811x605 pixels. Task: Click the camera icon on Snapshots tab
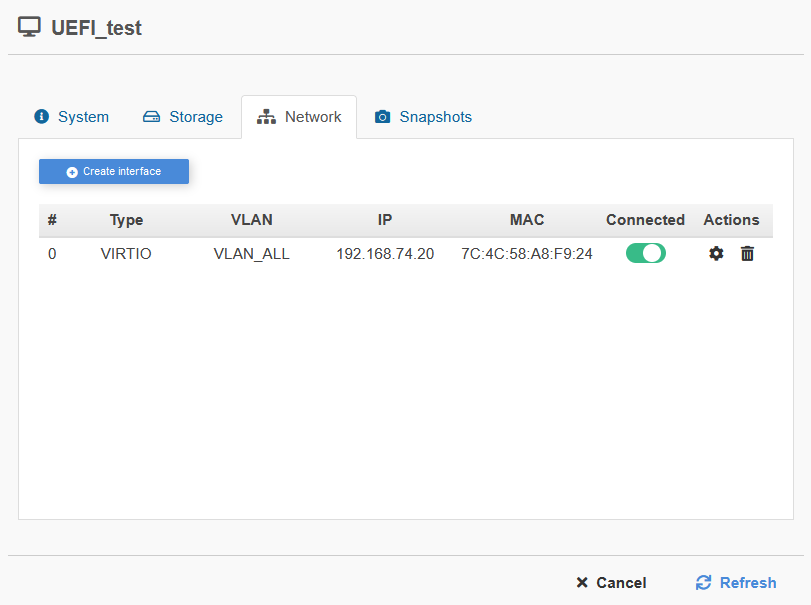click(x=382, y=117)
